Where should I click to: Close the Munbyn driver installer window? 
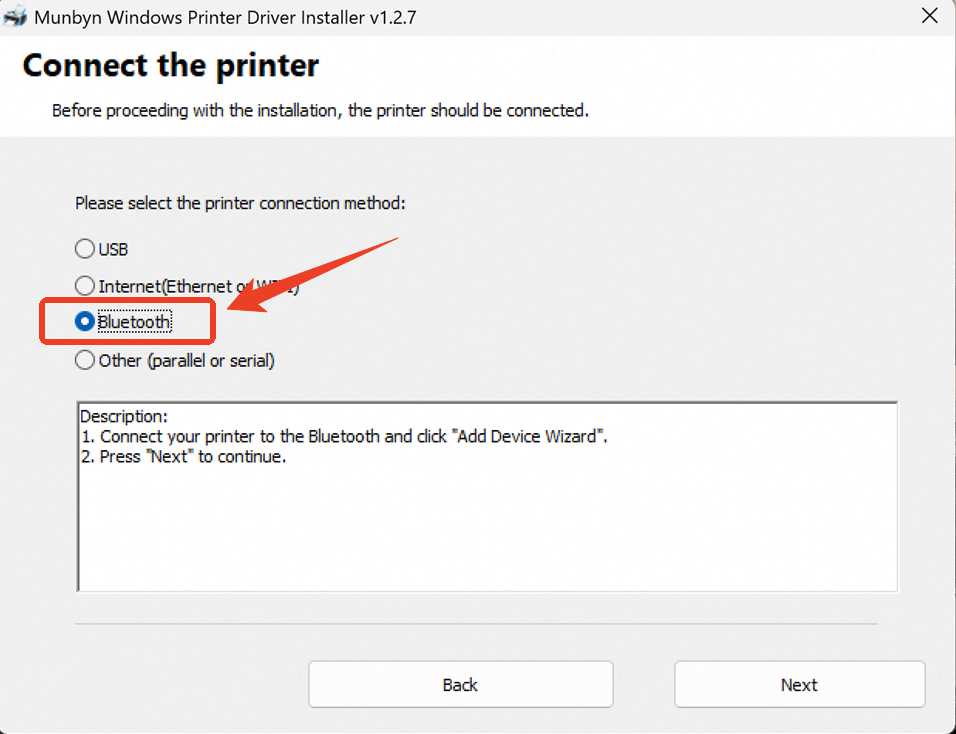tap(929, 16)
